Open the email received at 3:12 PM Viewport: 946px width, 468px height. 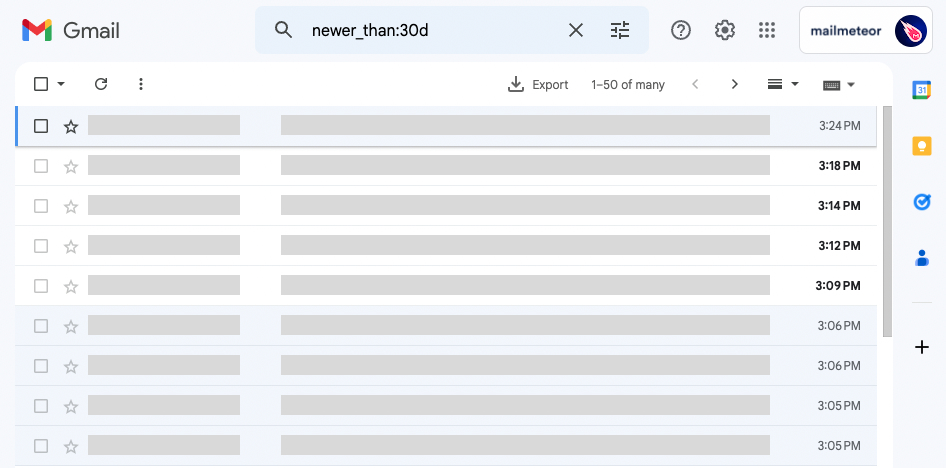tap(446, 246)
